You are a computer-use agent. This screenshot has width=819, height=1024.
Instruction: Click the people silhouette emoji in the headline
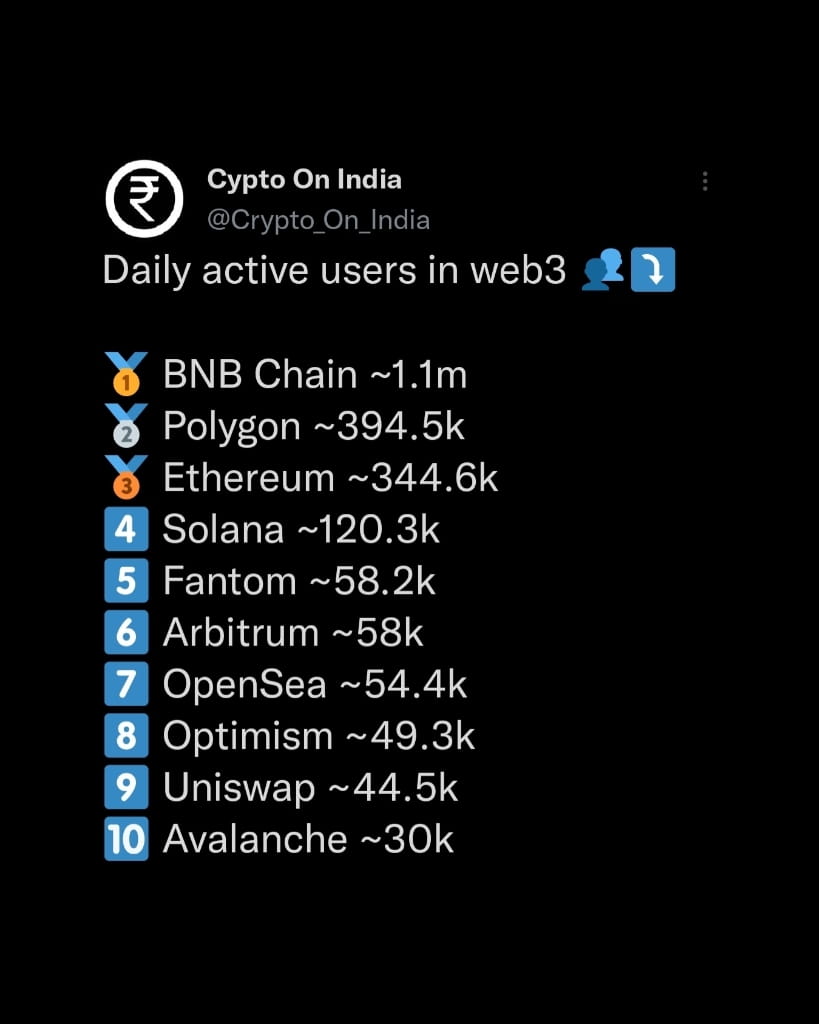coord(604,269)
